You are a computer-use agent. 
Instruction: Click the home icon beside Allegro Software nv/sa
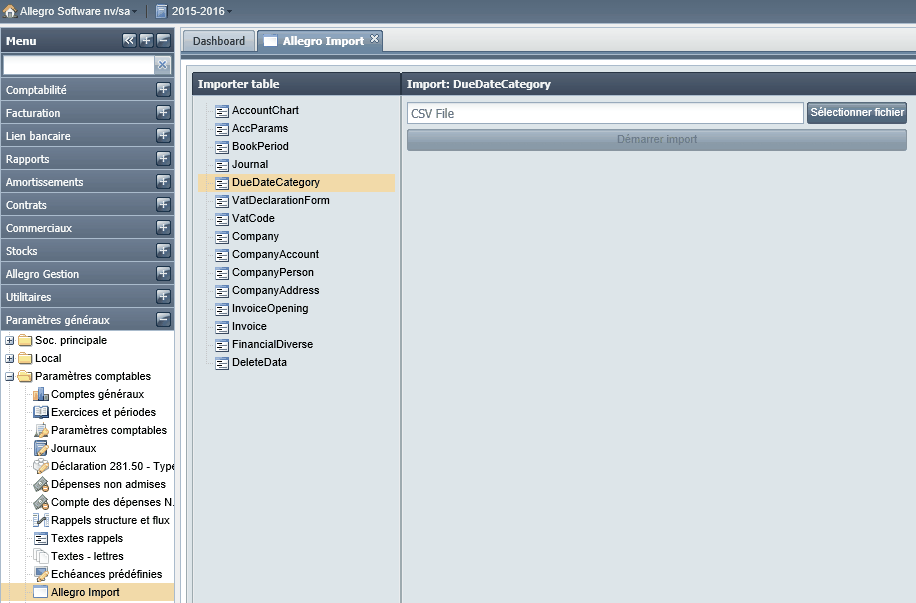click(x=9, y=11)
